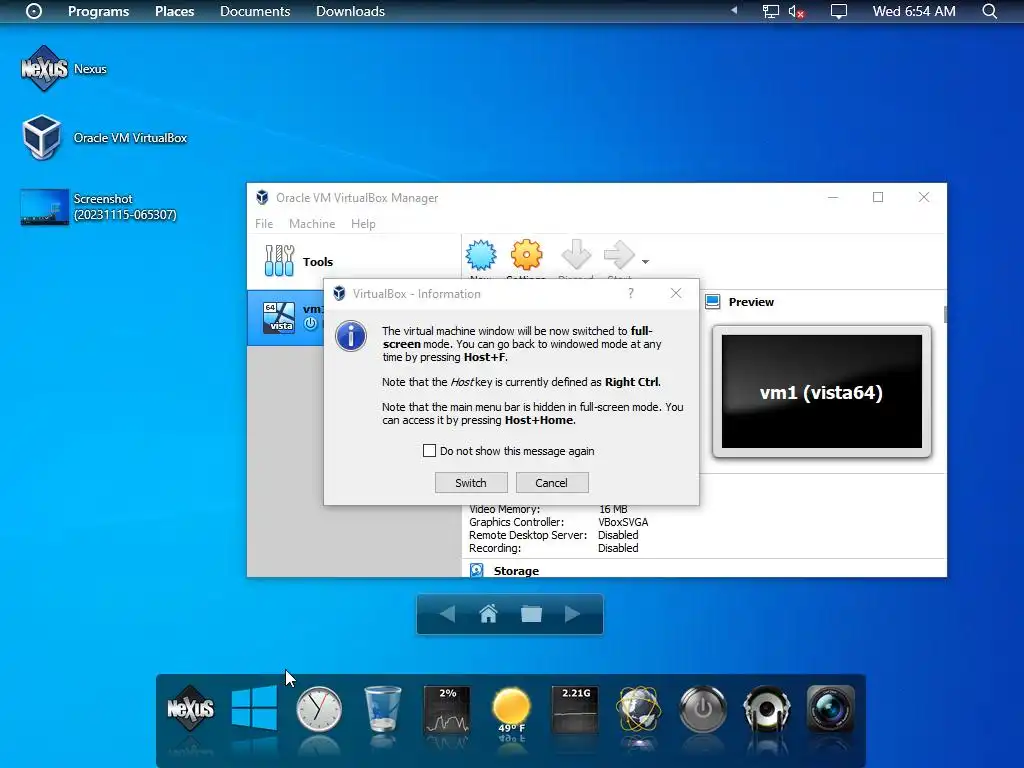Click the dialog's question-mark help button
The image size is (1024, 768).
[630, 293]
